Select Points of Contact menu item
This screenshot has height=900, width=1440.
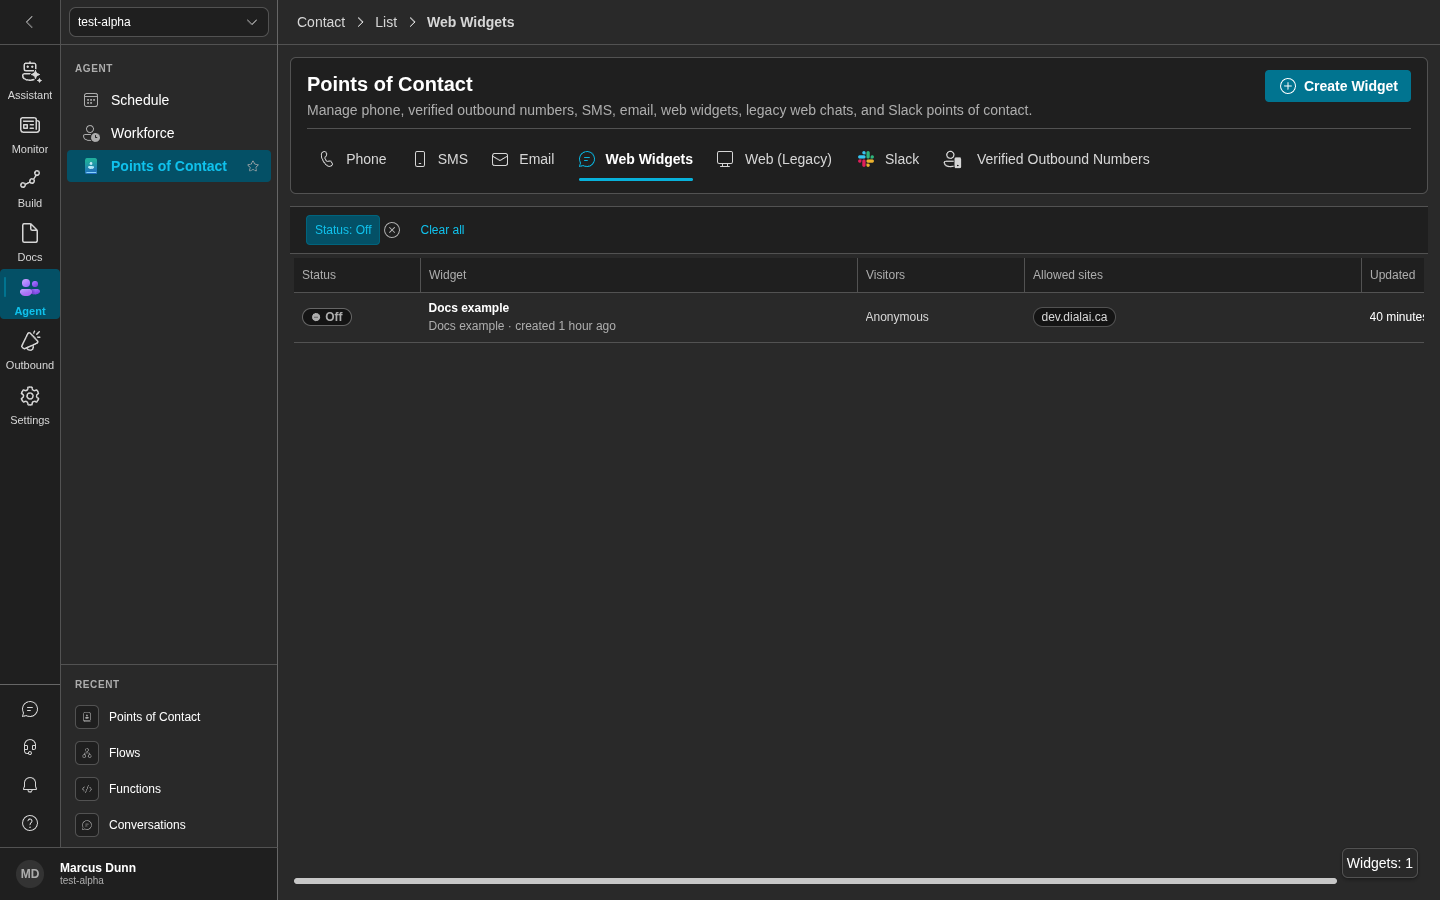click(x=169, y=166)
